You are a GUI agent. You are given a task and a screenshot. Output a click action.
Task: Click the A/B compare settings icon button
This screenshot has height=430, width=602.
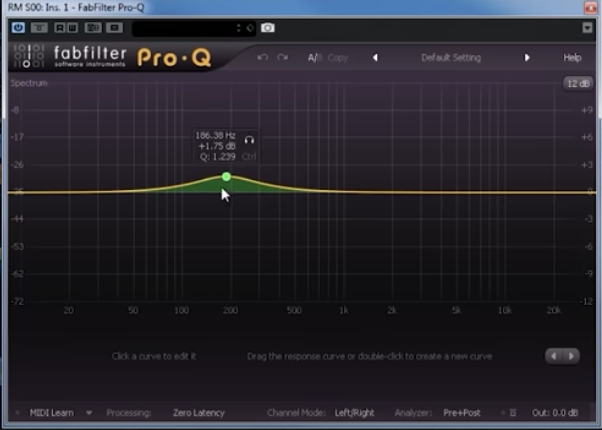[93, 28]
